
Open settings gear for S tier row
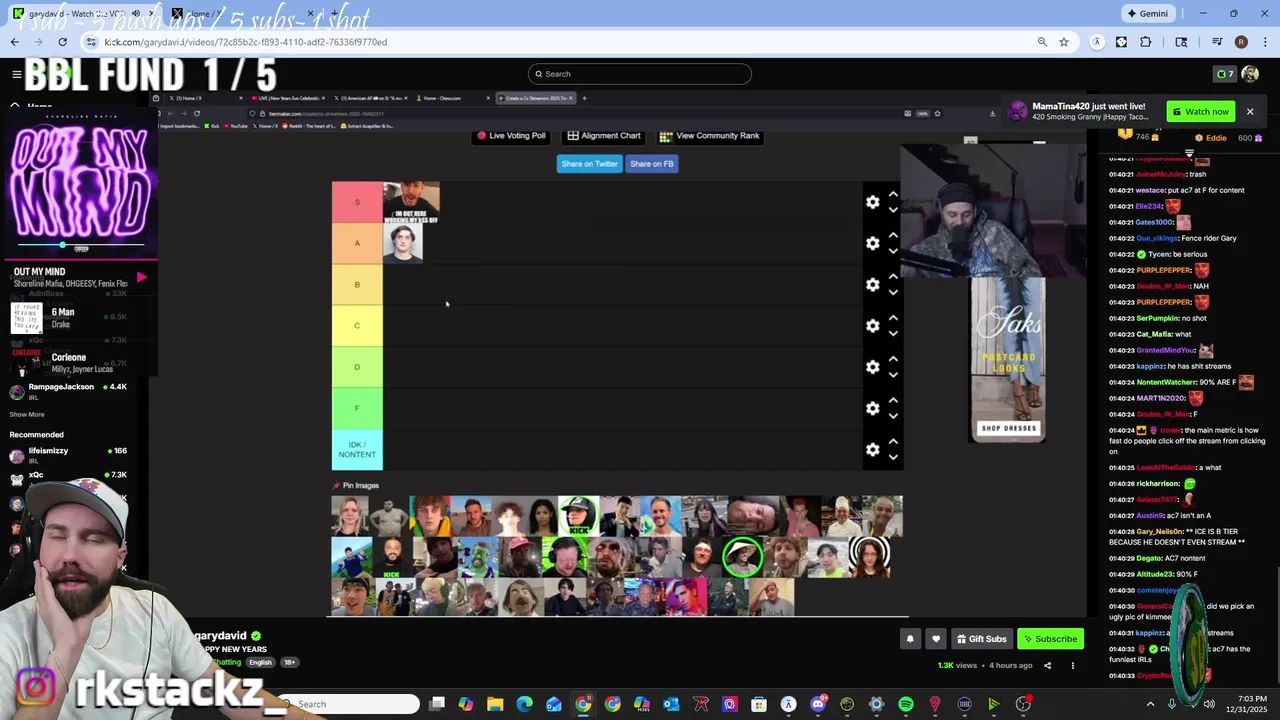click(x=873, y=202)
